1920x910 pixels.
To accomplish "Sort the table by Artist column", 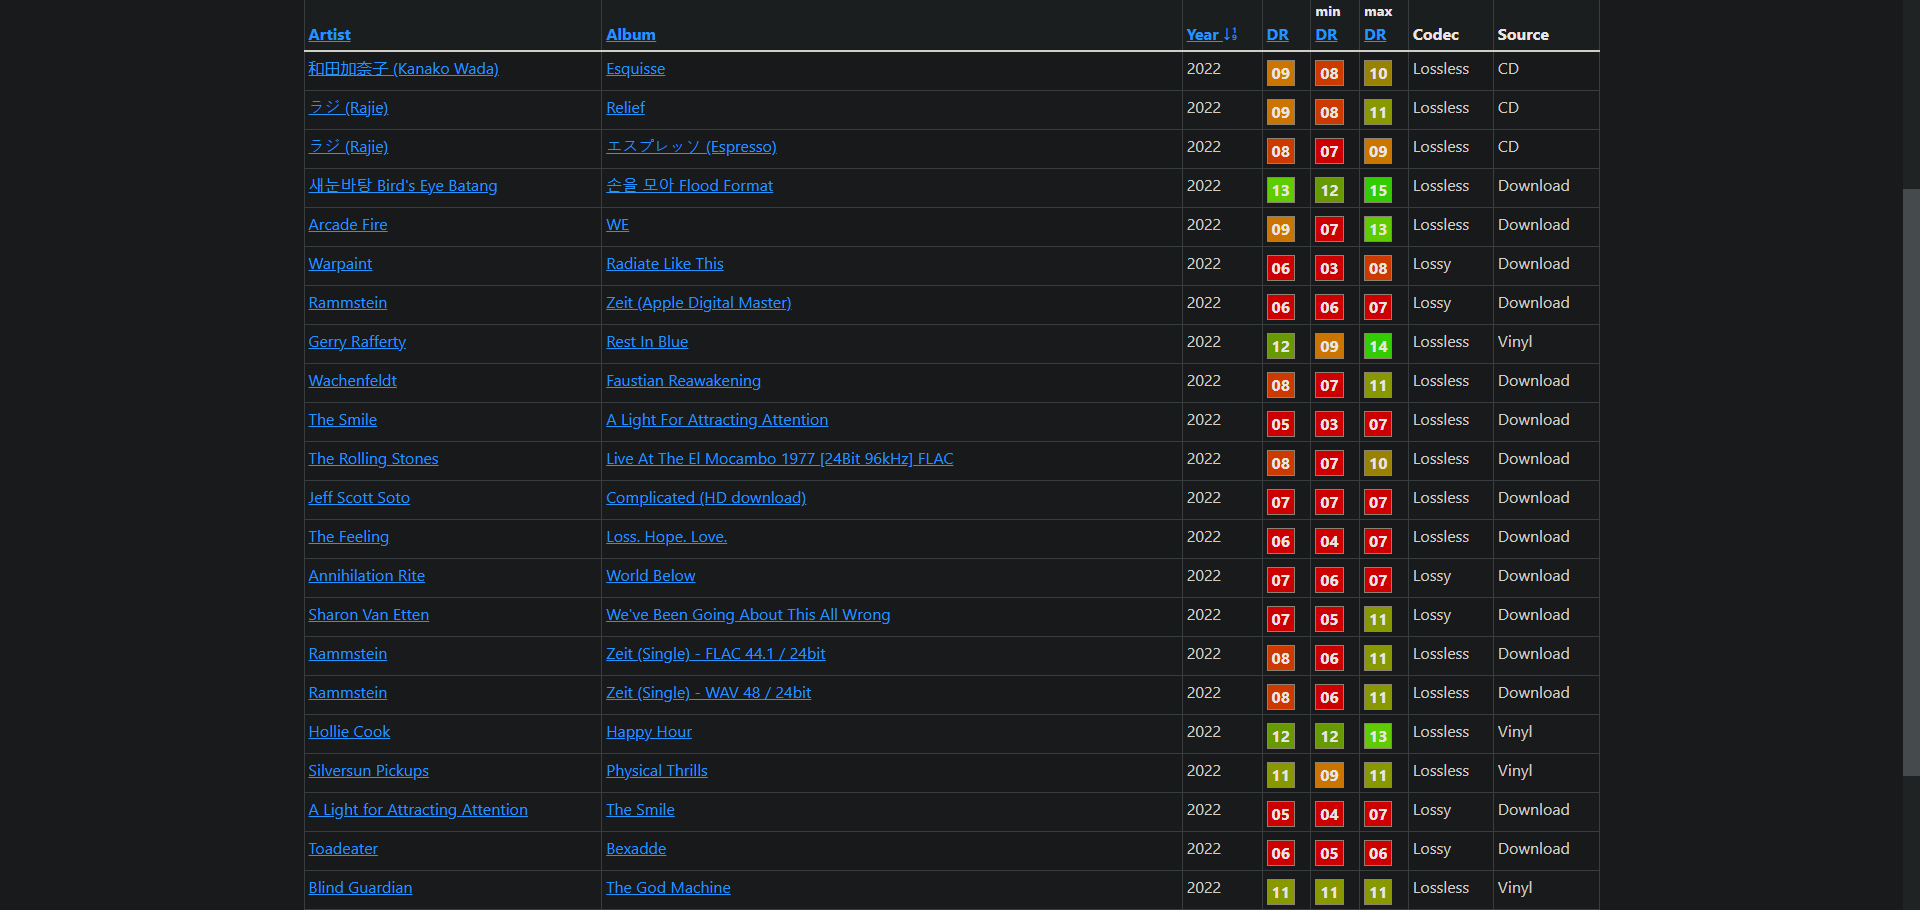I will tap(329, 34).
